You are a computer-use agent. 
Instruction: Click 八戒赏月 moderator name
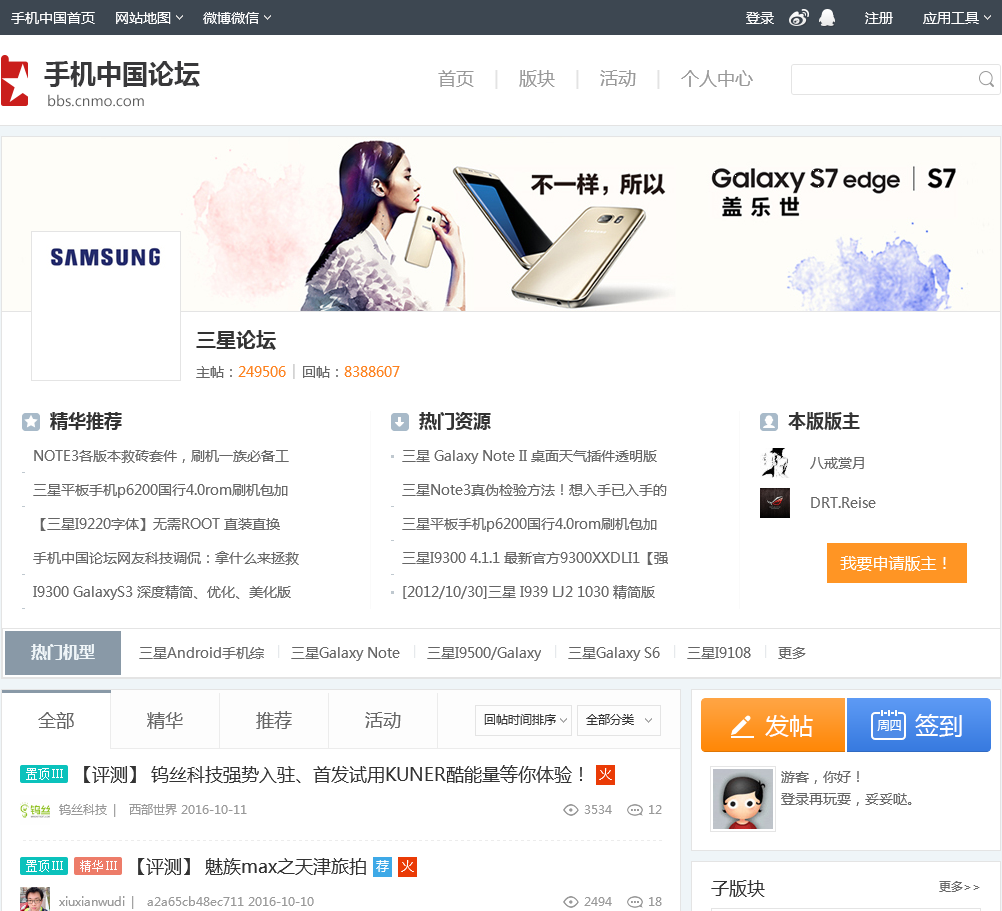click(838, 463)
